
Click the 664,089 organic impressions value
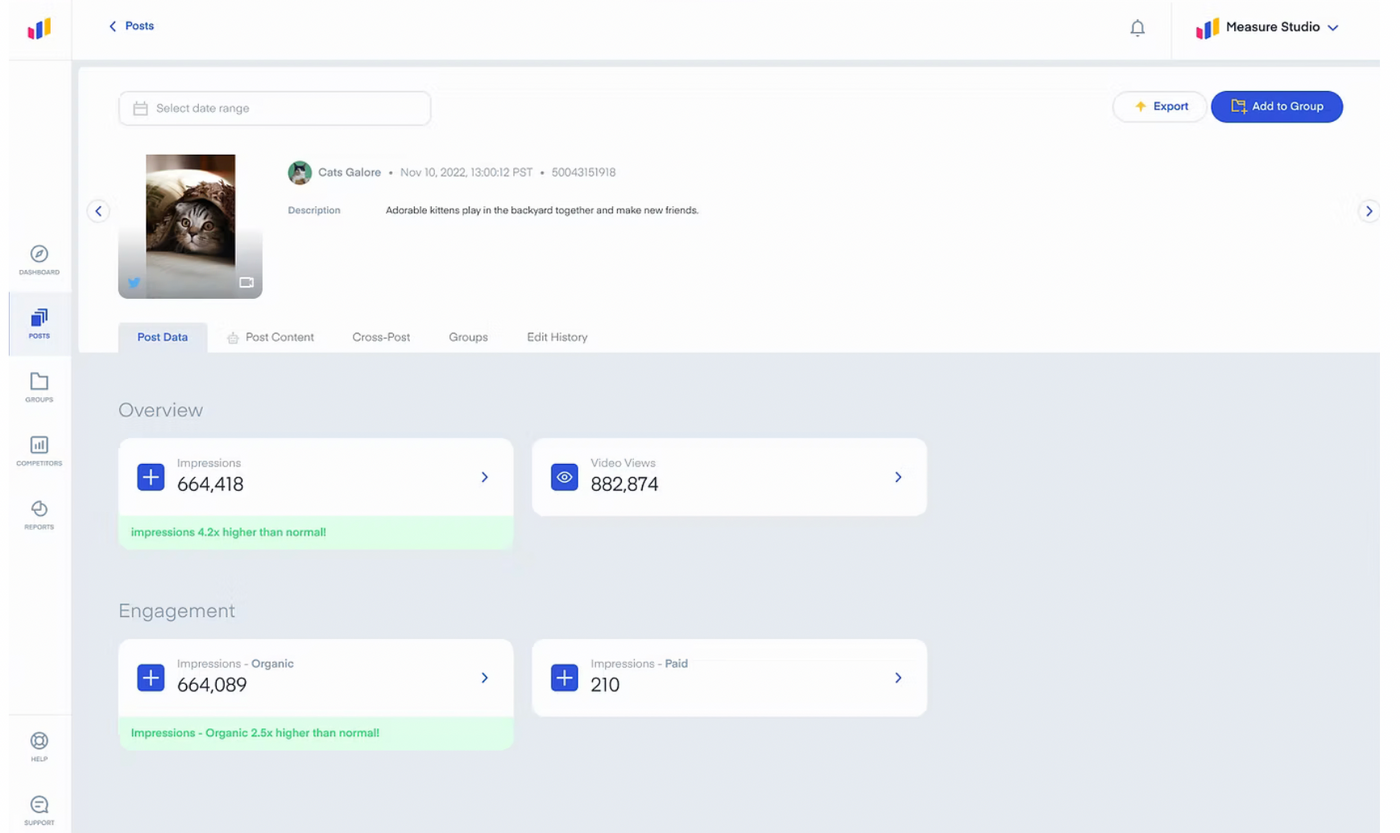(x=212, y=685)
